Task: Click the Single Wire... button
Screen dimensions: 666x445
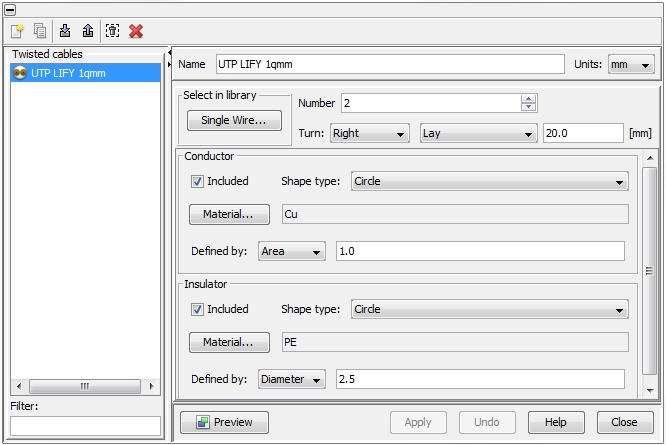Action: 234,120
